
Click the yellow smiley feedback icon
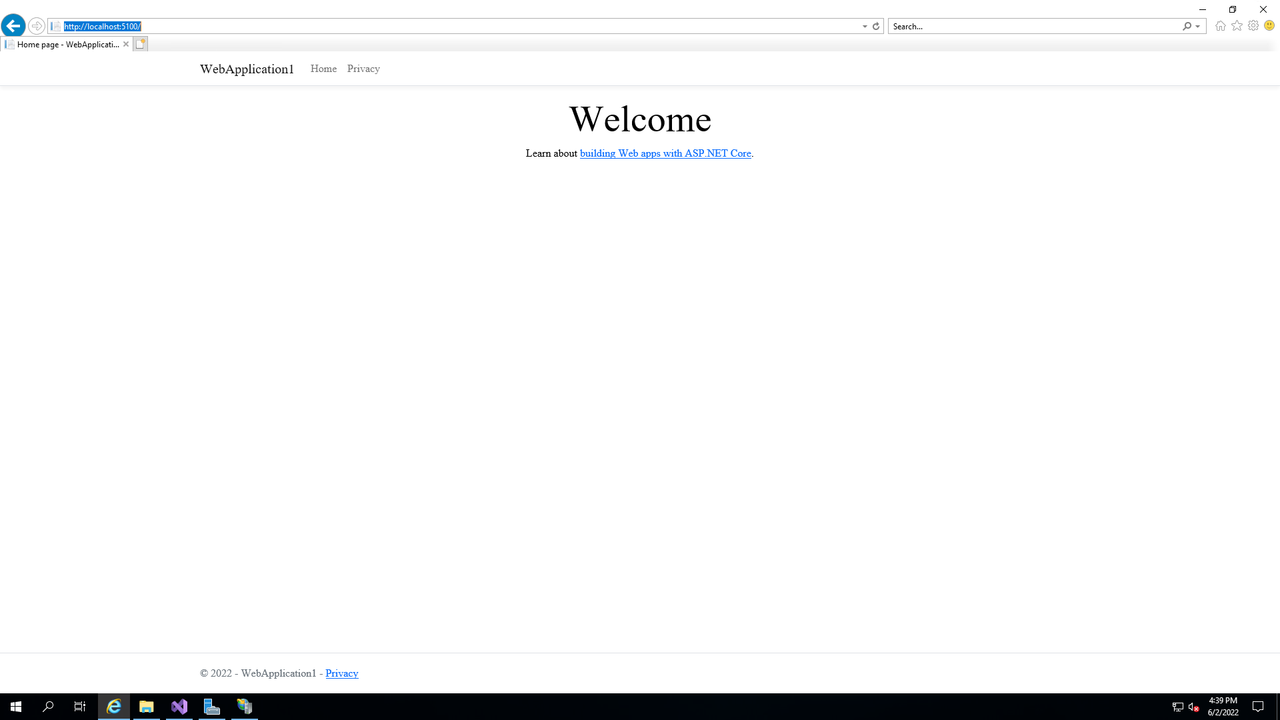coord(1269,26)
